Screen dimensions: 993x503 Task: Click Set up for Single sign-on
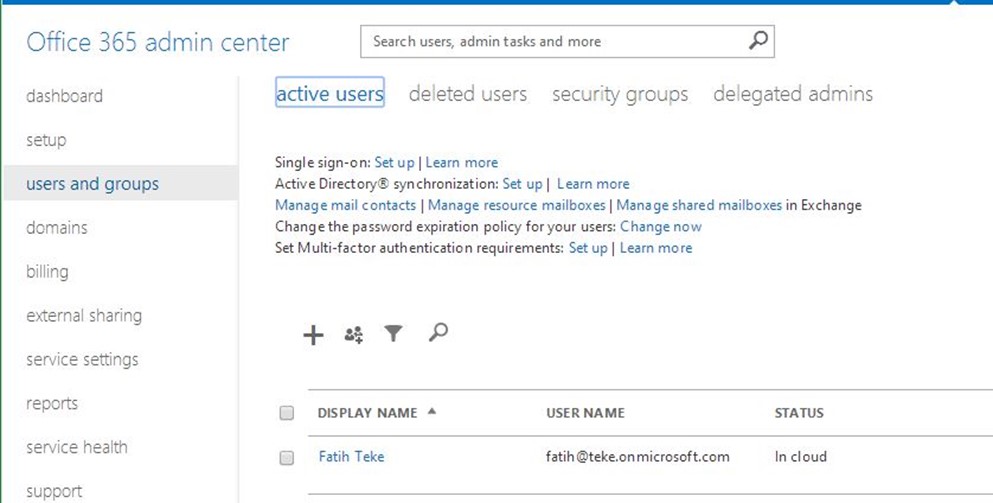(395, 163)
